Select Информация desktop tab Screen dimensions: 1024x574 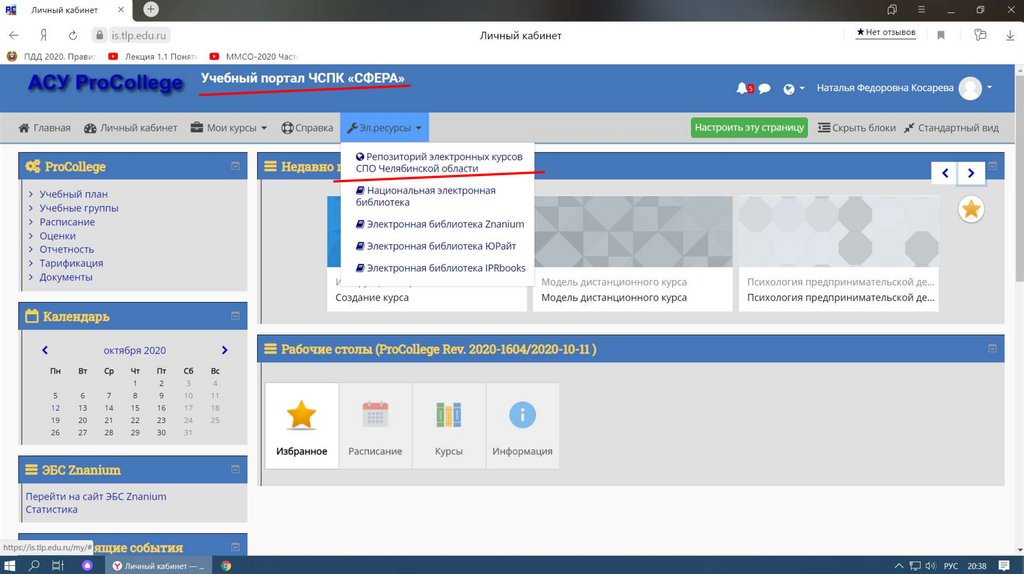(x=522, y=425)
